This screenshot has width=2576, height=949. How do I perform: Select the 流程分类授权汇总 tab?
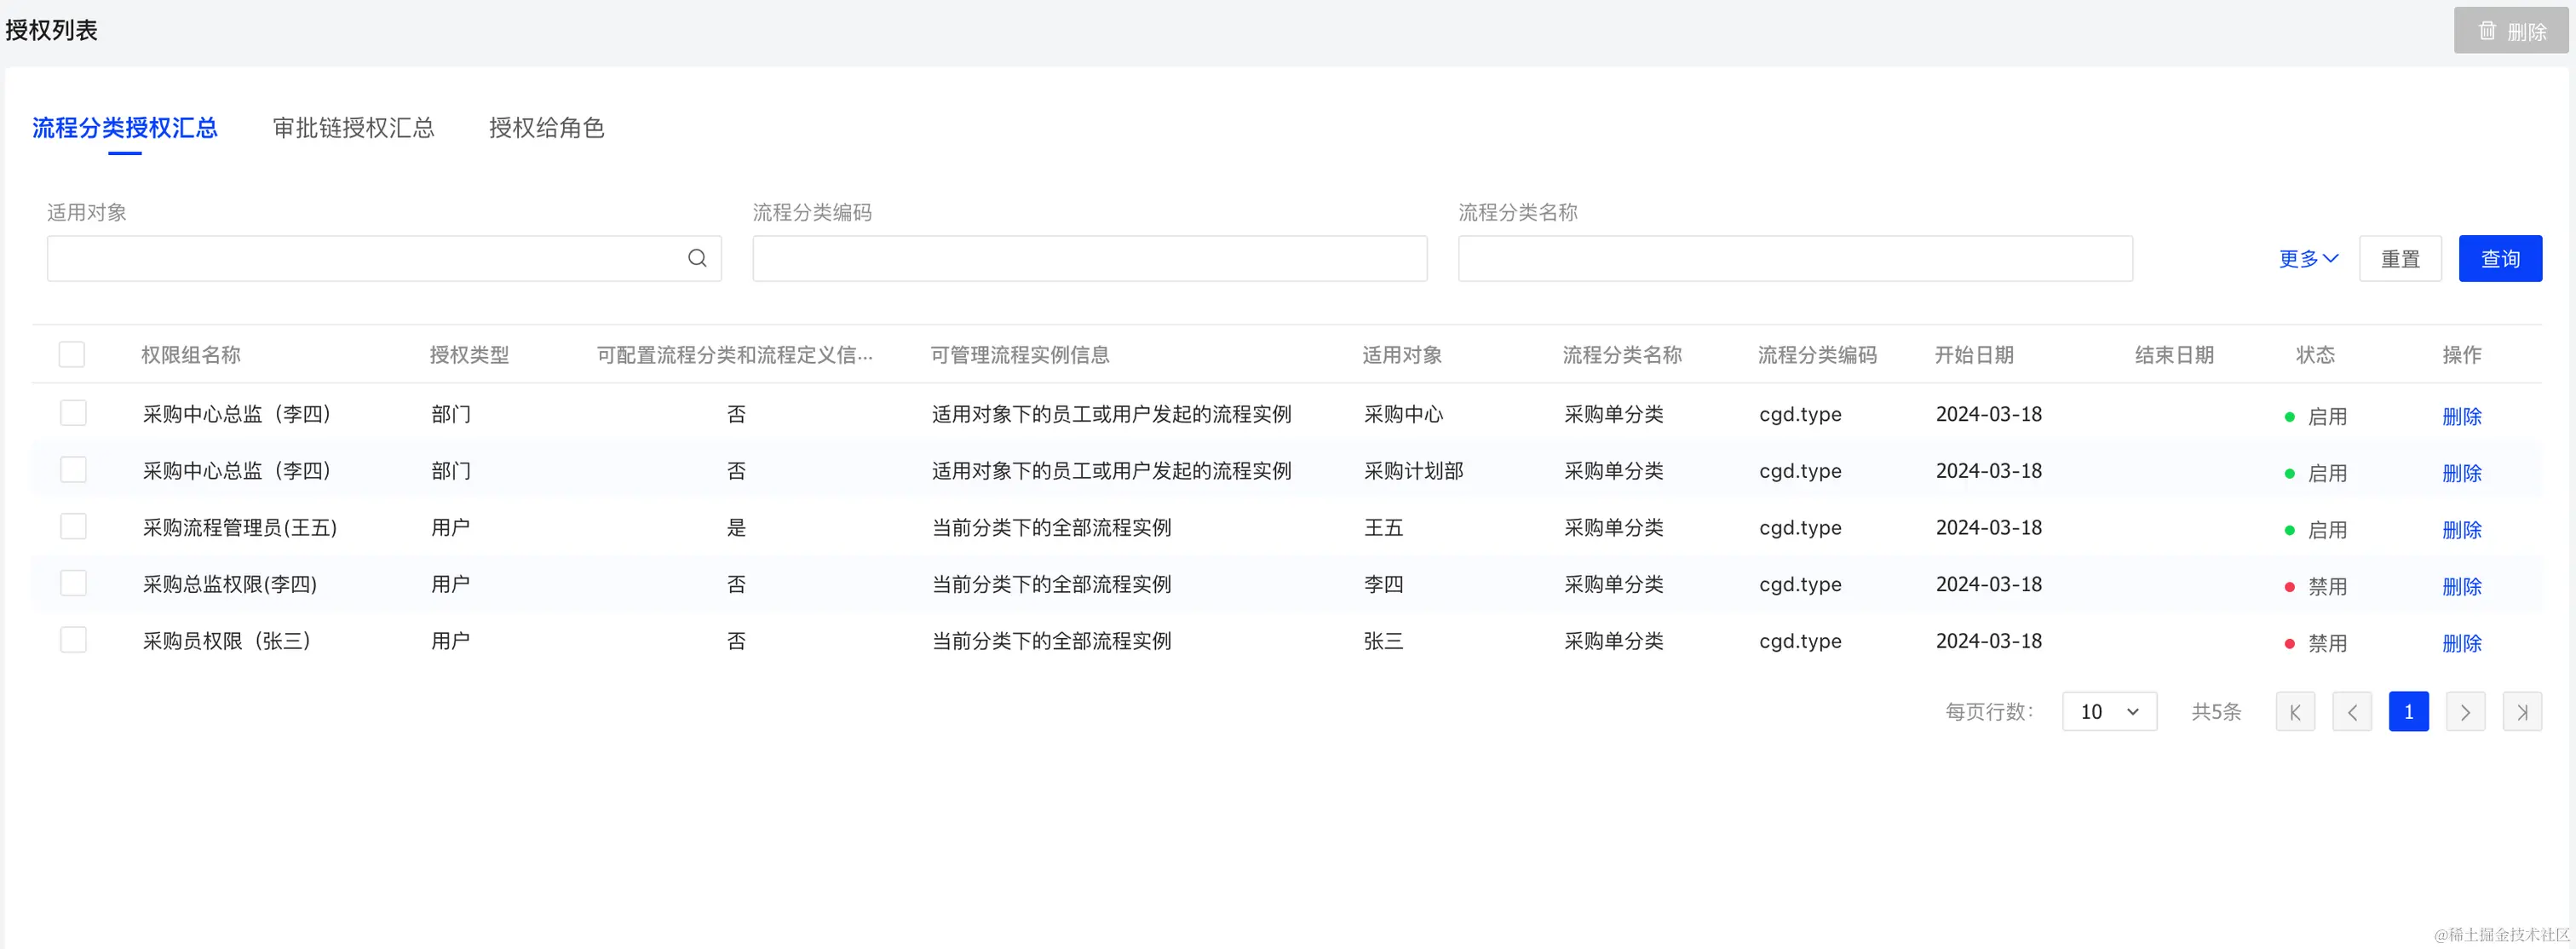point(125,128)
